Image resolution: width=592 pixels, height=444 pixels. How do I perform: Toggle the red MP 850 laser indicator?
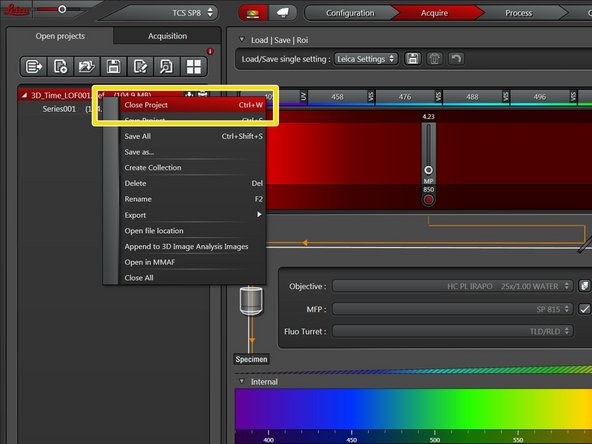(x=428, y=200)
